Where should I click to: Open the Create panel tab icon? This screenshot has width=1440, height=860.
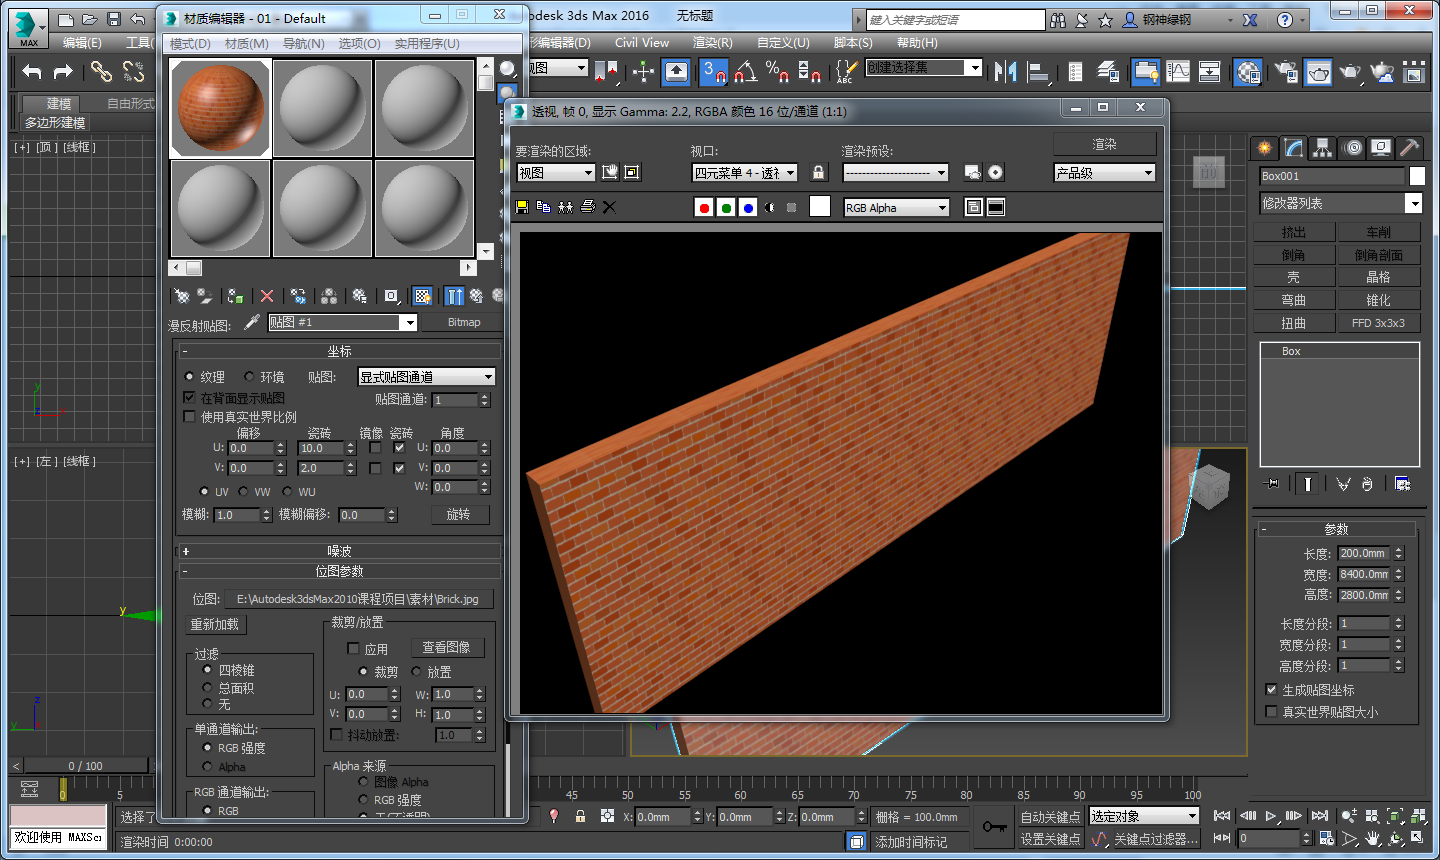point(1265,148)
